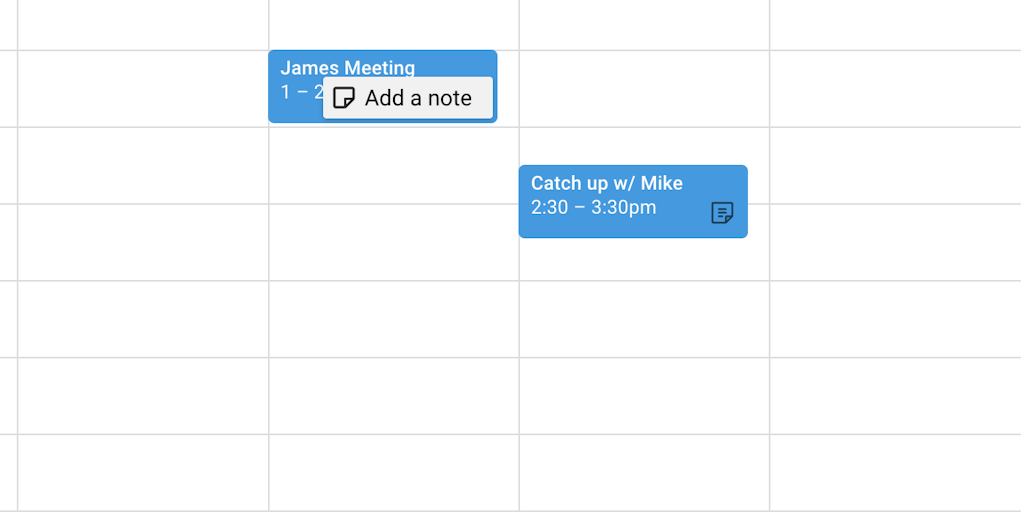Viewport: 1024px width, 512px height.
Task: Select the bottom-most empty cell in the rightmost column
Action: click(895, 472)
